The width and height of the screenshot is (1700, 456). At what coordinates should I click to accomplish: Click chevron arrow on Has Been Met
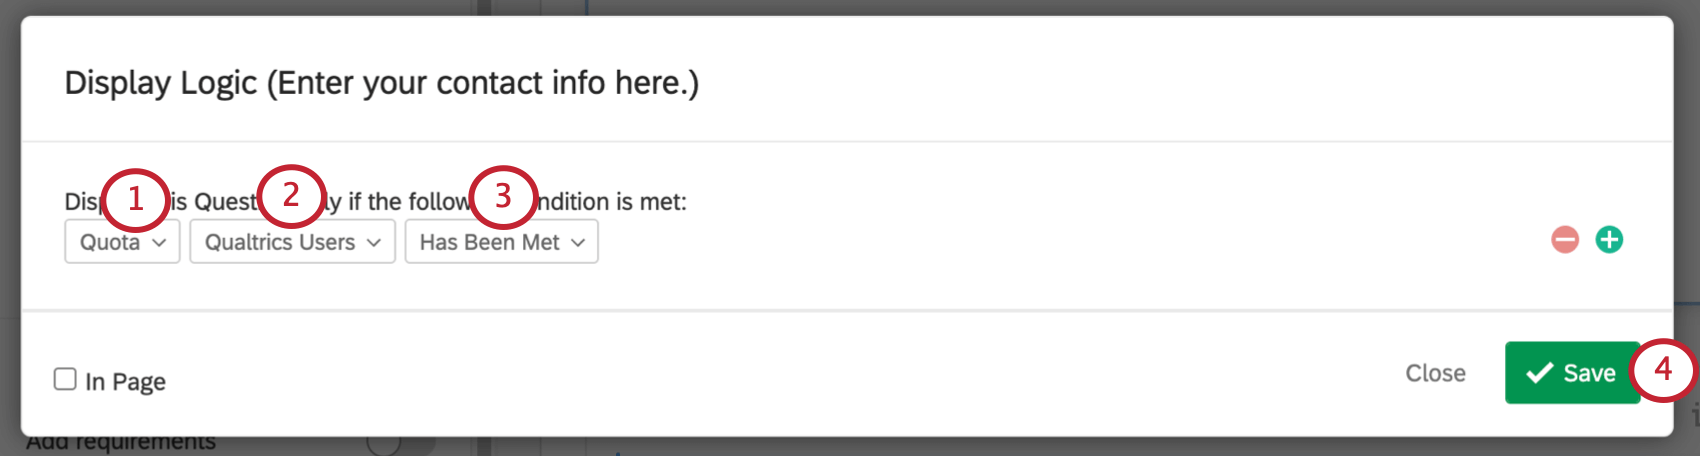[578, 243]
